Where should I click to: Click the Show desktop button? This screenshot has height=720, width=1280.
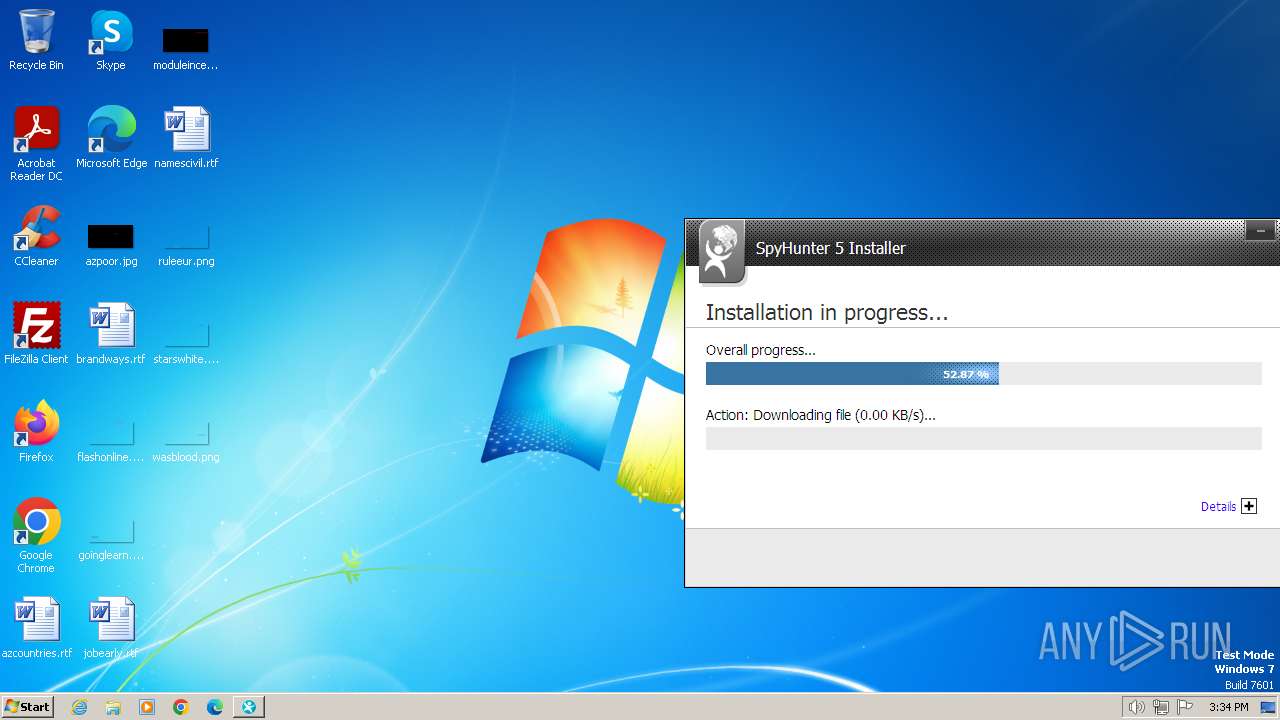[x=1268, y=707]
